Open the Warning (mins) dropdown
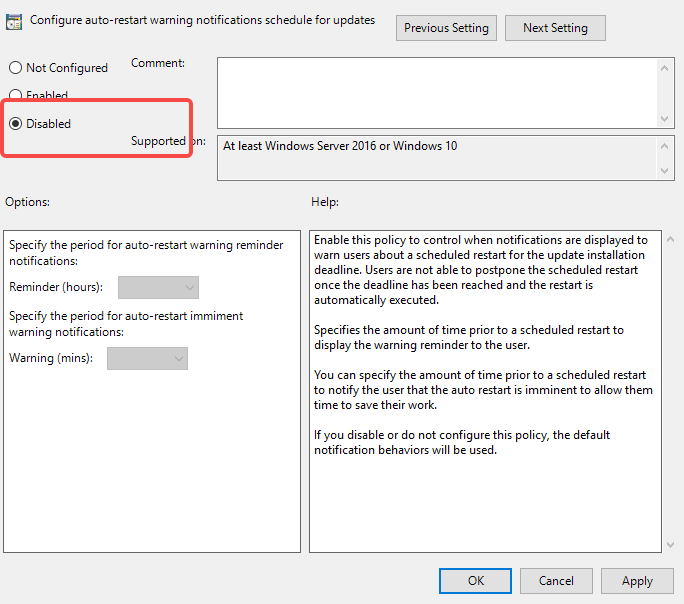Image resolution: width=684 pixels, height=604 pixels. point(147,358)
